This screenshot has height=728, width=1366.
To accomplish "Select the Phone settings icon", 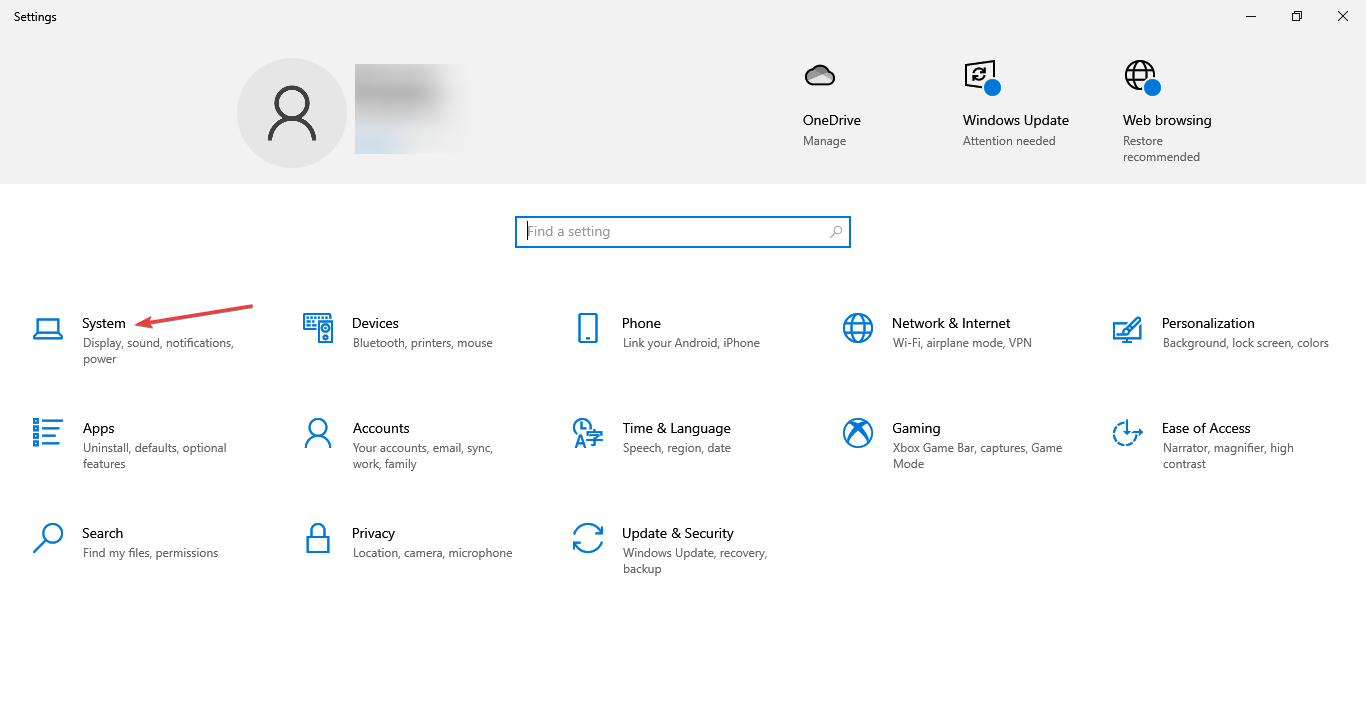I will click(587, 328).
